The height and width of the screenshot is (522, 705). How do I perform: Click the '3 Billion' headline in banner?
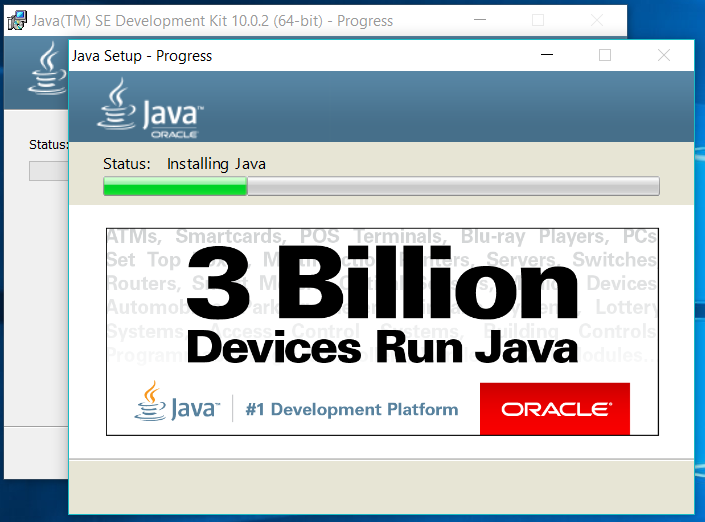382,283
